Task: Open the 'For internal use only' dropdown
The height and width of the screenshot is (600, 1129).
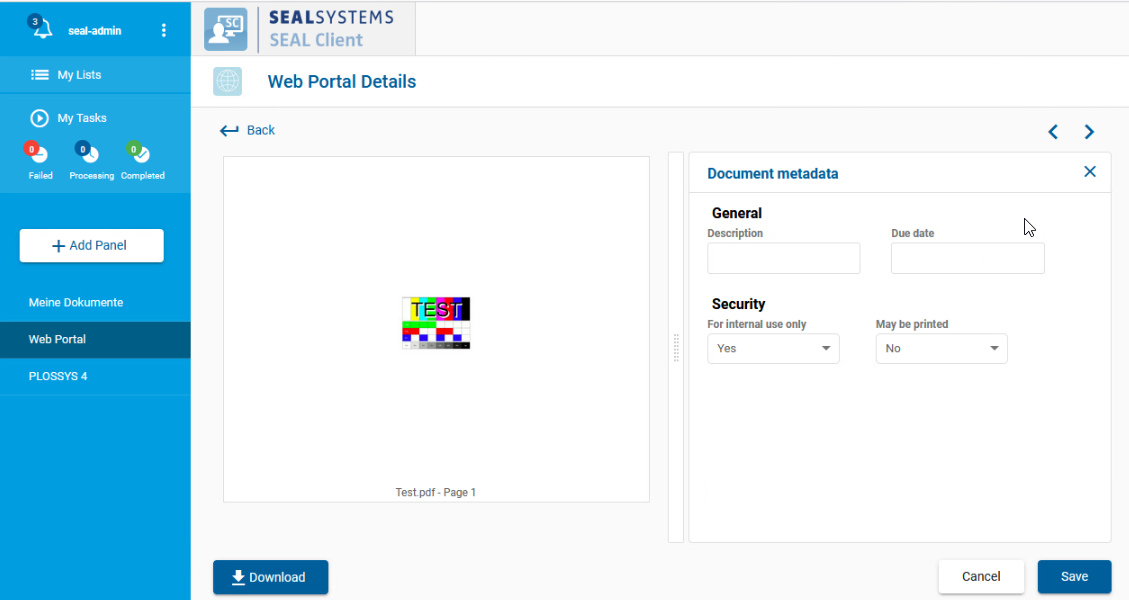Action: tap(773, 348)
